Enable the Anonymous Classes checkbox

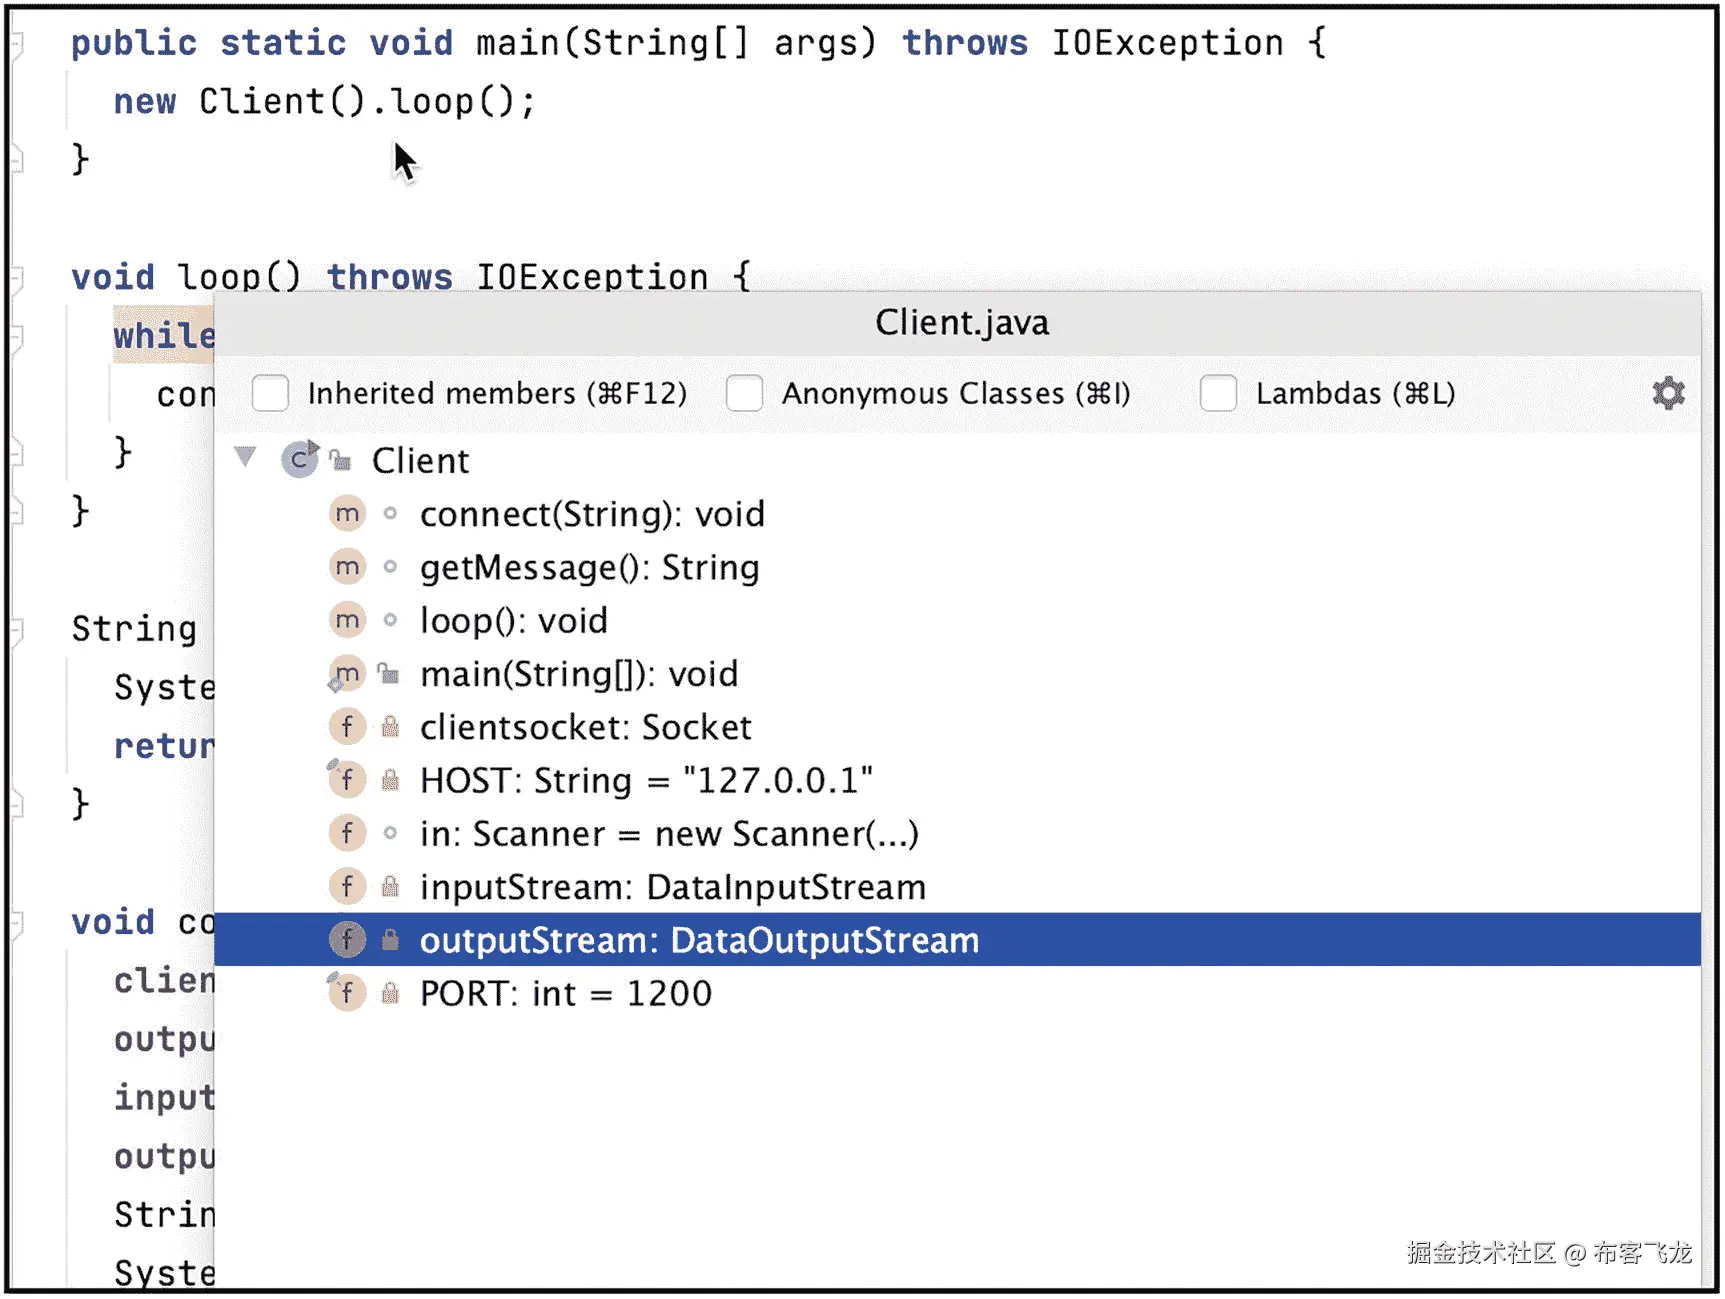(744, 393)
